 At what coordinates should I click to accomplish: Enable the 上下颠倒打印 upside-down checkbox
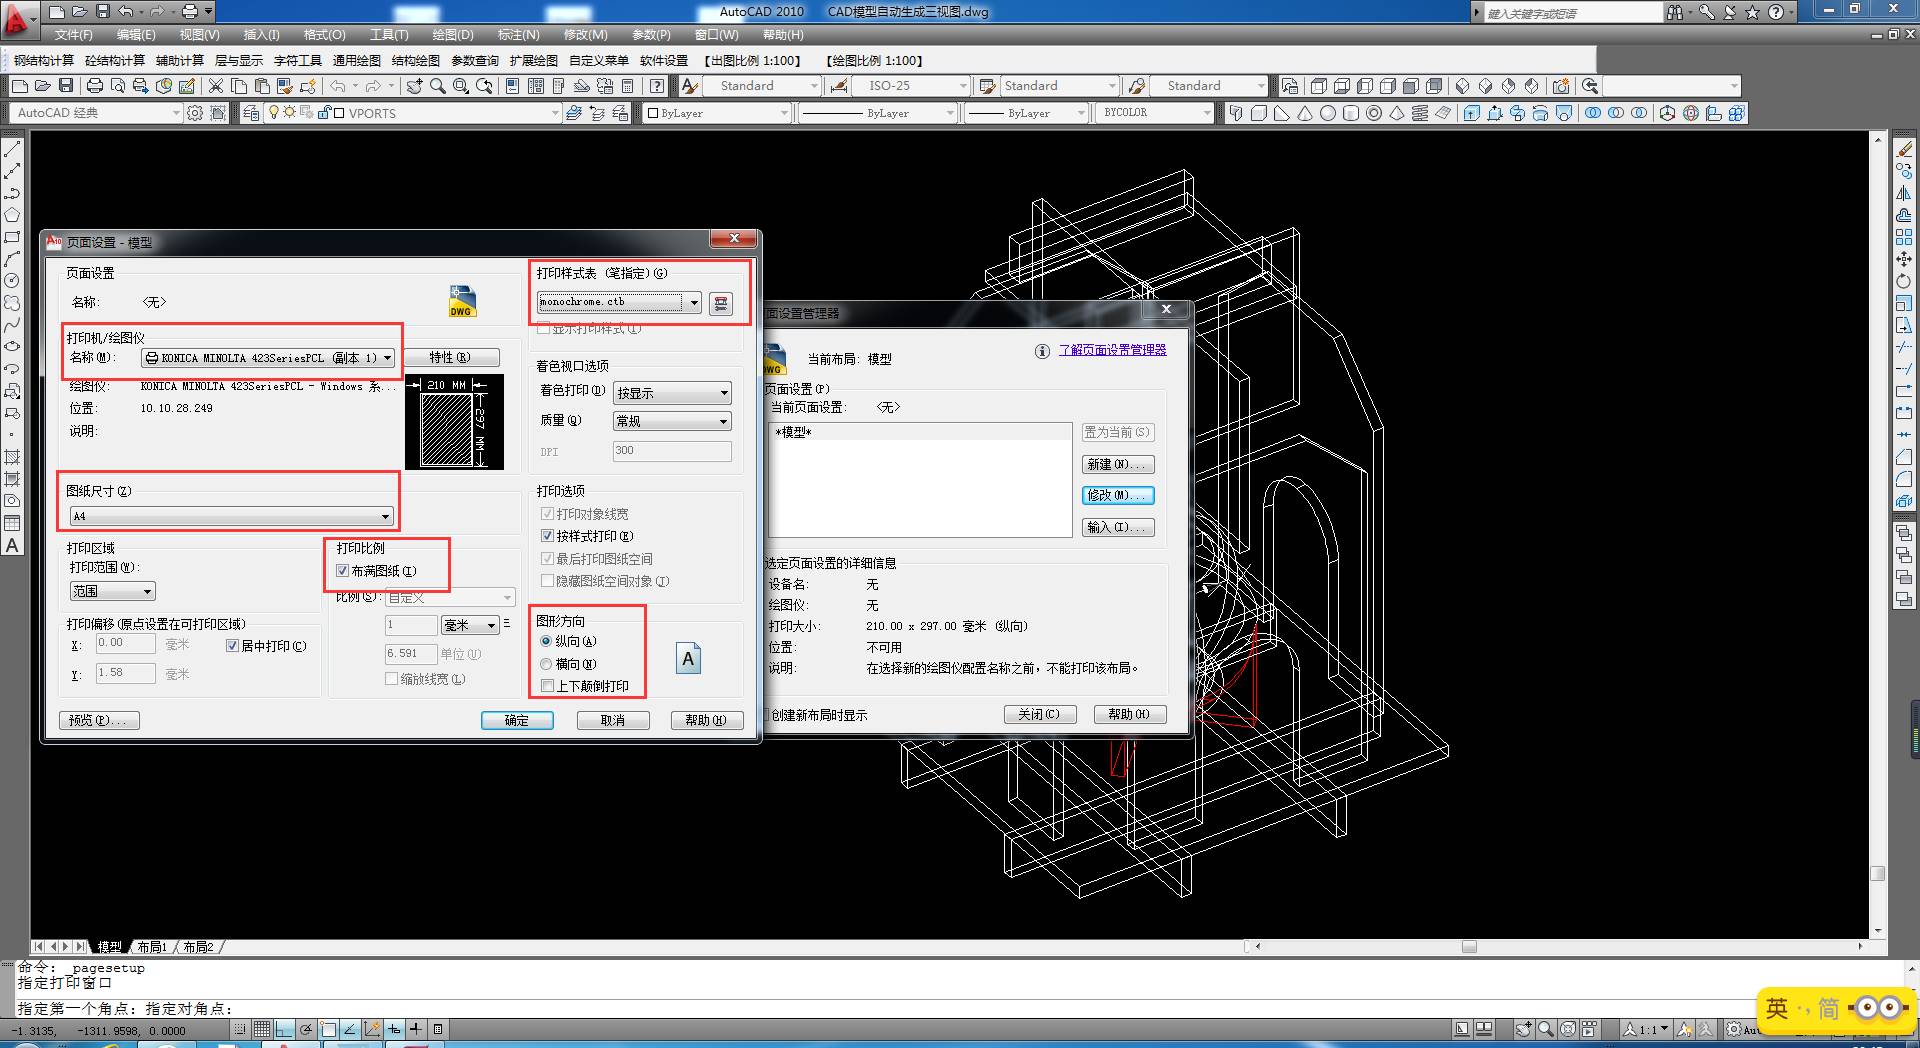[x=547, y=686]
